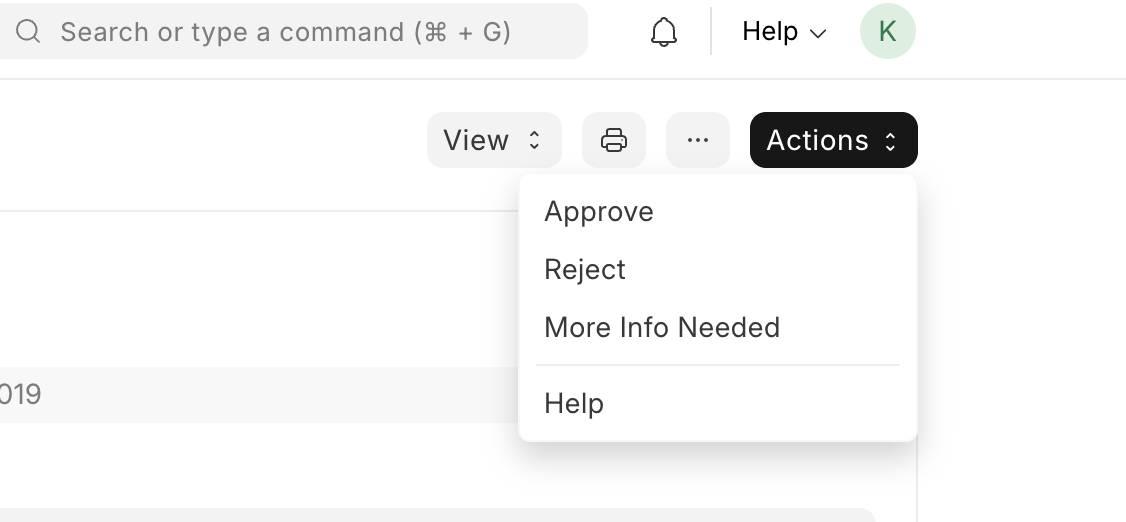Select the More Info Needed option
The height and width of the screenshot is (522, 1126).
click(662, 327)
